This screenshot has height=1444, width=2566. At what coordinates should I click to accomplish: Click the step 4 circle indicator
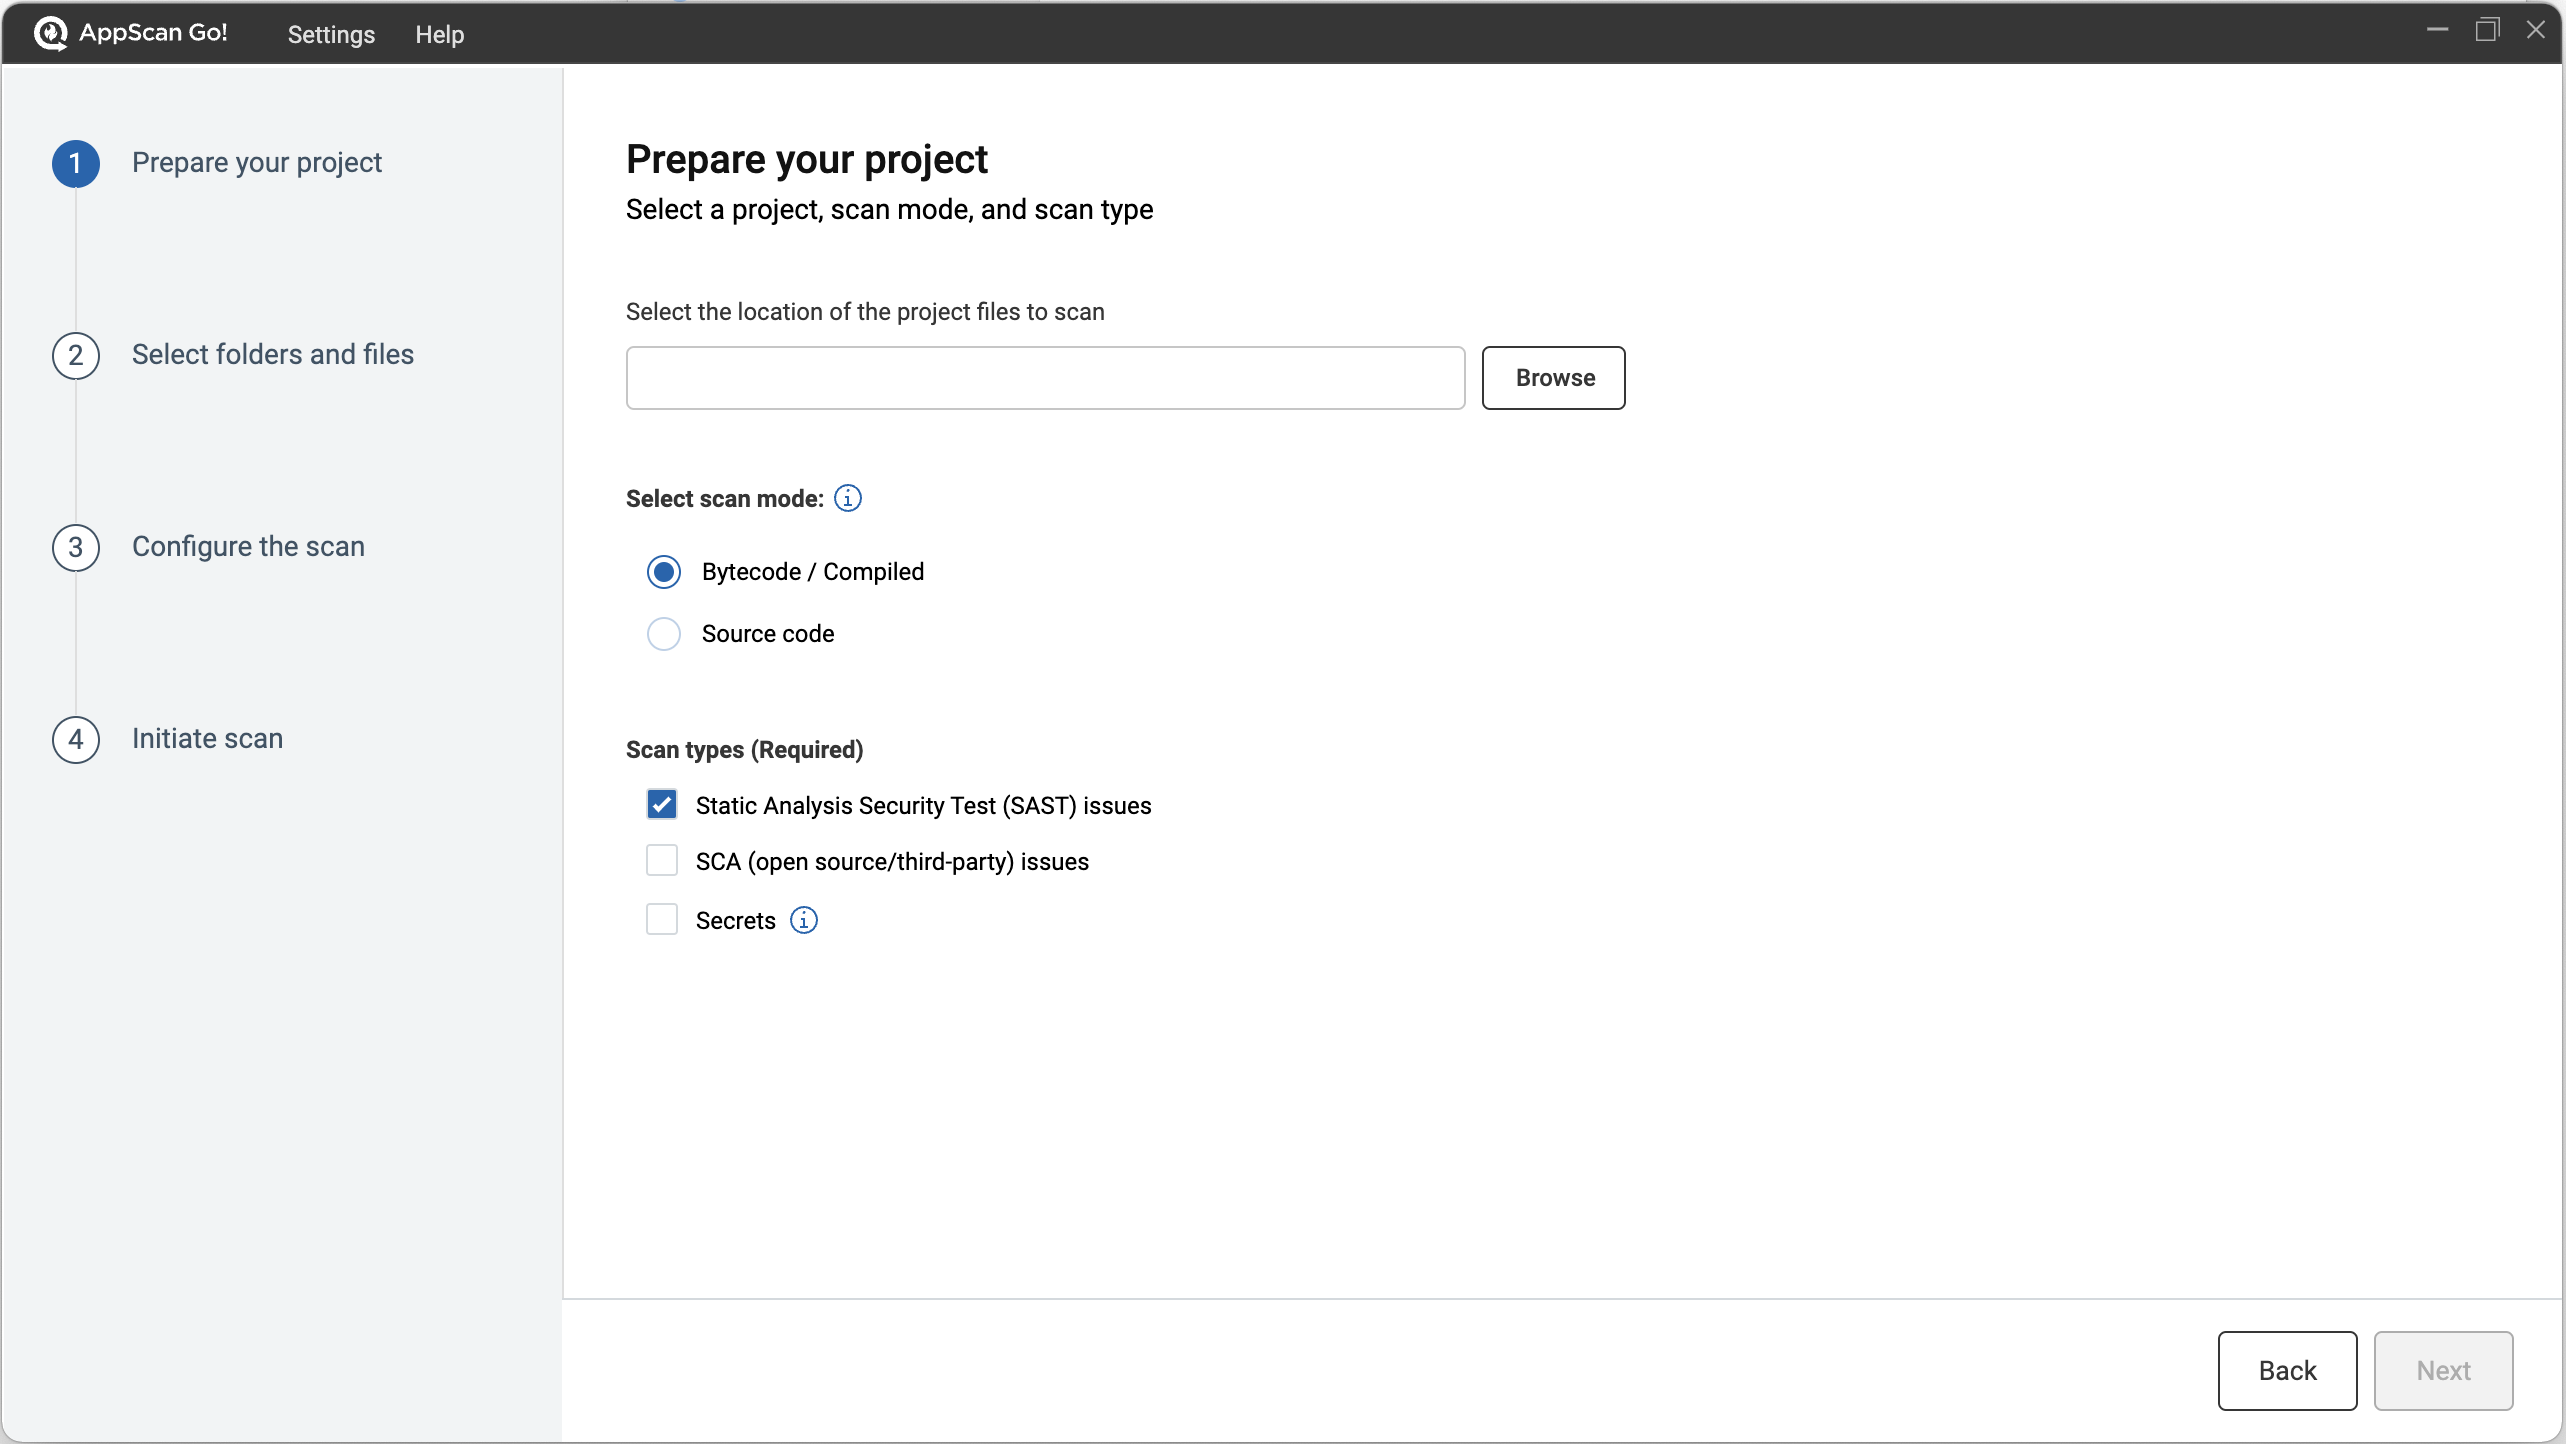pyautogui.click(x=75, y=740)
